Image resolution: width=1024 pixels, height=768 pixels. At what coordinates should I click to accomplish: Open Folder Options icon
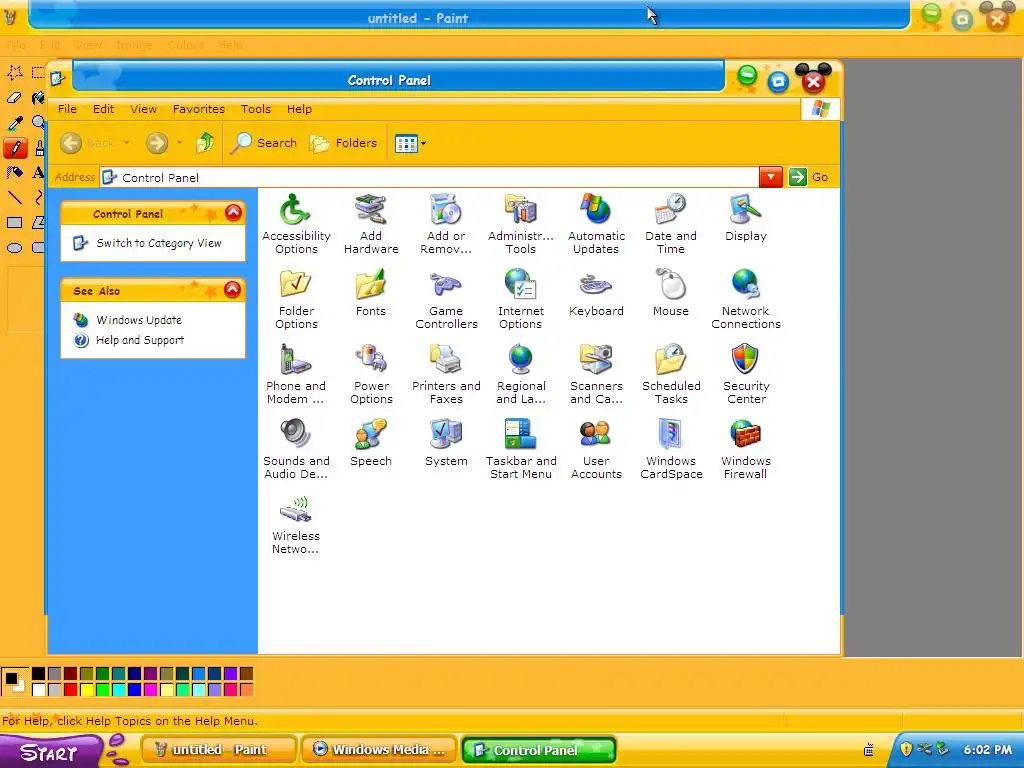coord(296,299)
